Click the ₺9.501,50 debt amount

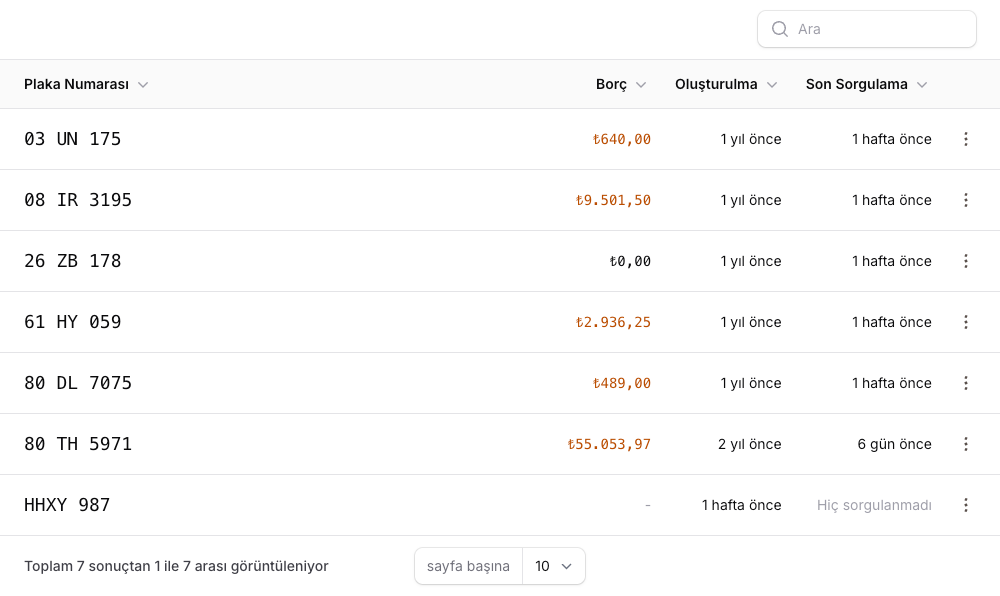[x=613, y=200]
